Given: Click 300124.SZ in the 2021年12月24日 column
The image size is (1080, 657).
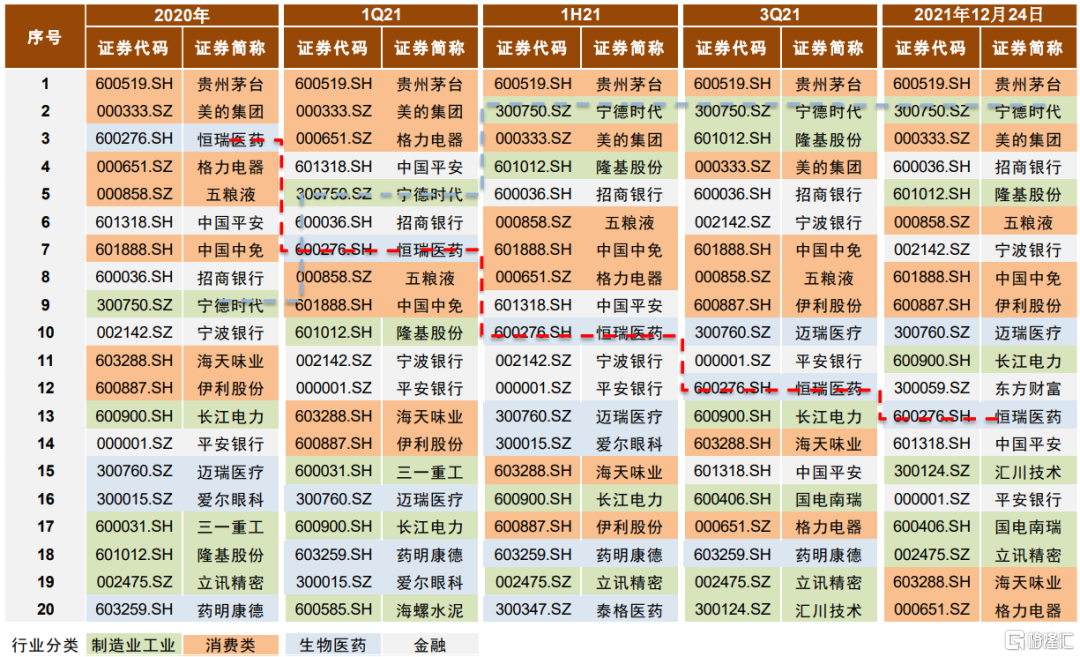Looking at the screenshot, I should point(931,472).
